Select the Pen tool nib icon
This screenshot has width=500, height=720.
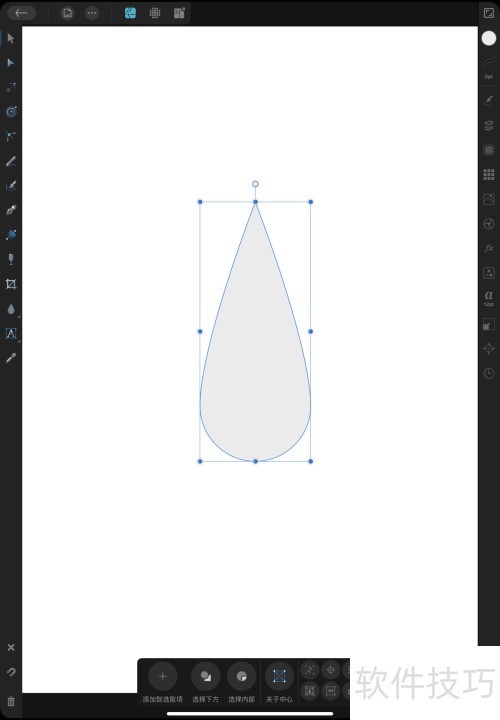pos(11,210)
